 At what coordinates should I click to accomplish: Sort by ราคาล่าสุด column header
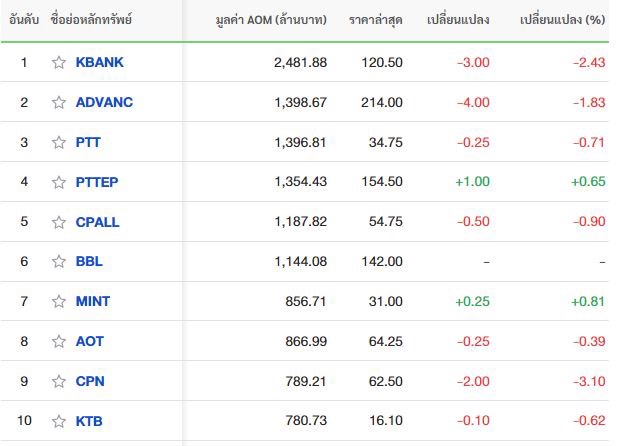(375, 20)
